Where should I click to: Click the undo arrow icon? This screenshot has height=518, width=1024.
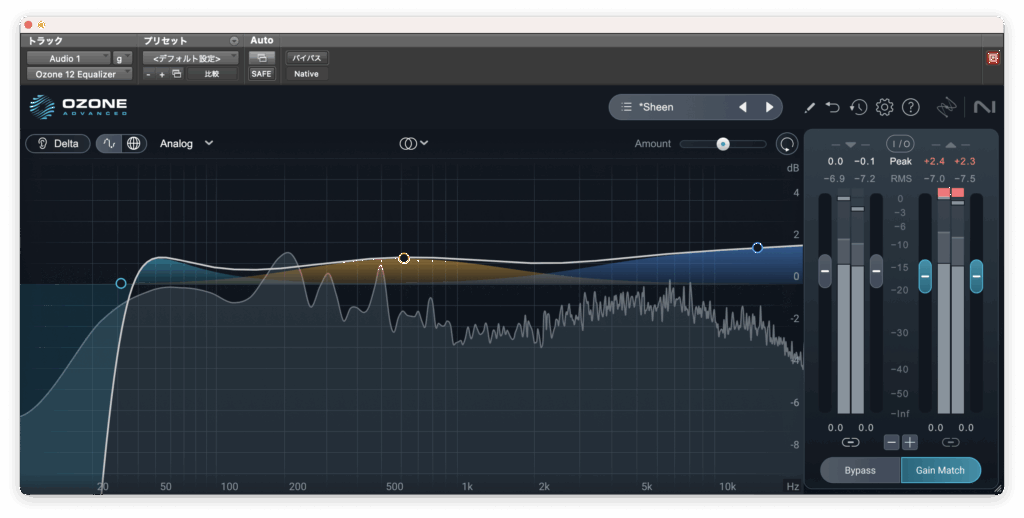(833, 107)
